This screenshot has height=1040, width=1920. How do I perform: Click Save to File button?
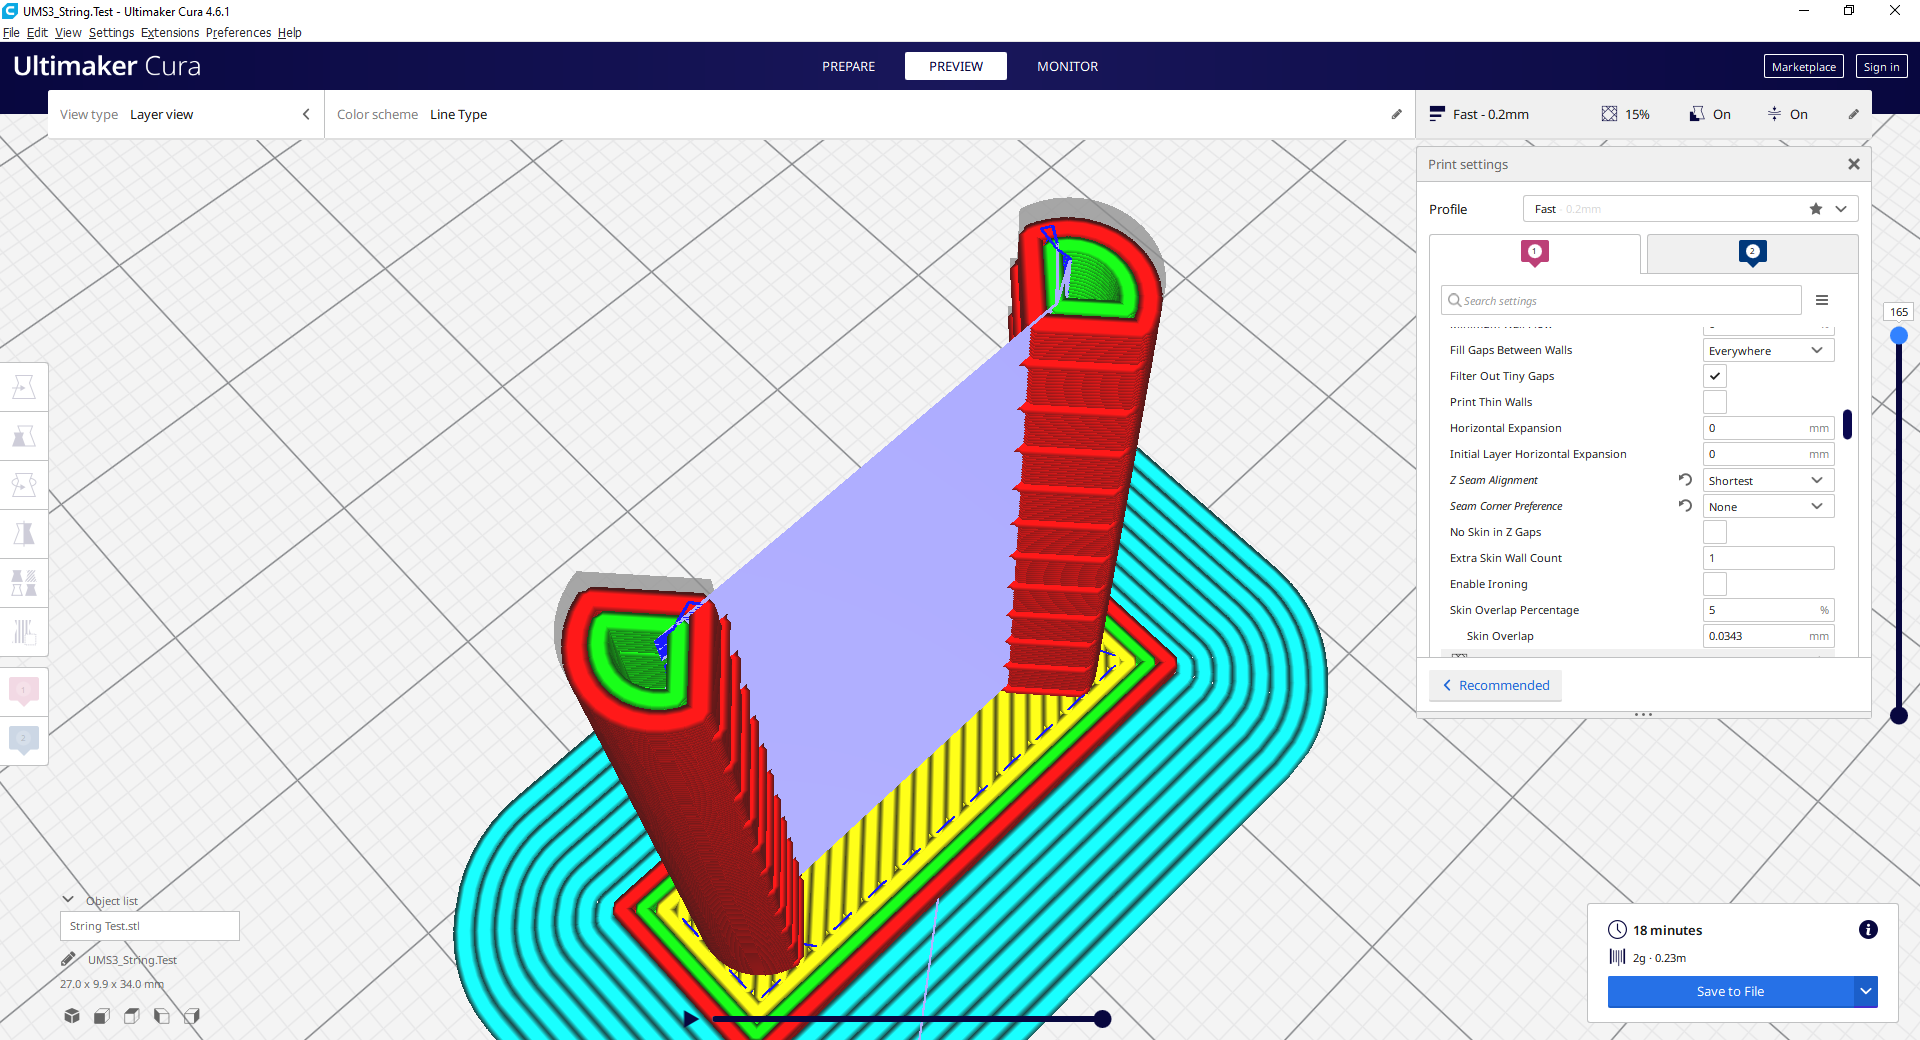(x=1730, y=992)
